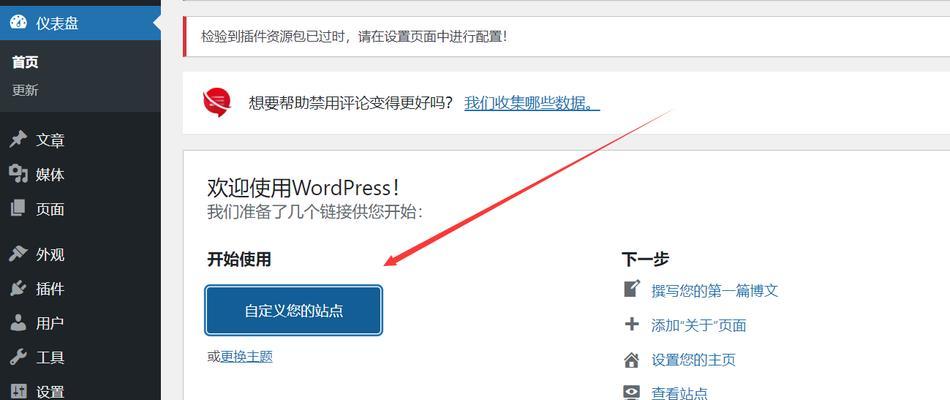950x400 pixels.
Task: Click the paintbrush icon beside 外观
Action: tap(18, 254)
